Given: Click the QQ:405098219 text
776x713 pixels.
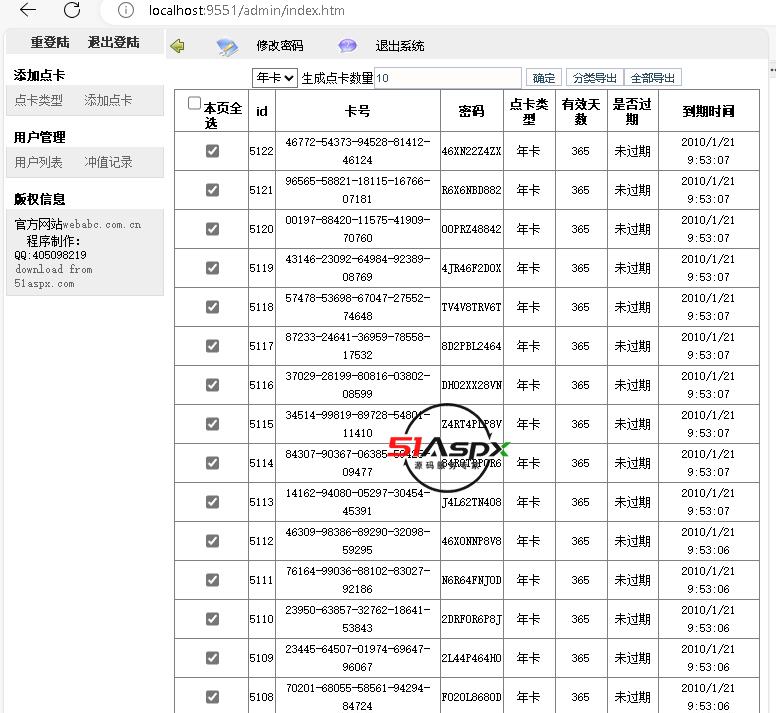Looking at the screenshot, I should tap(50, 255).
